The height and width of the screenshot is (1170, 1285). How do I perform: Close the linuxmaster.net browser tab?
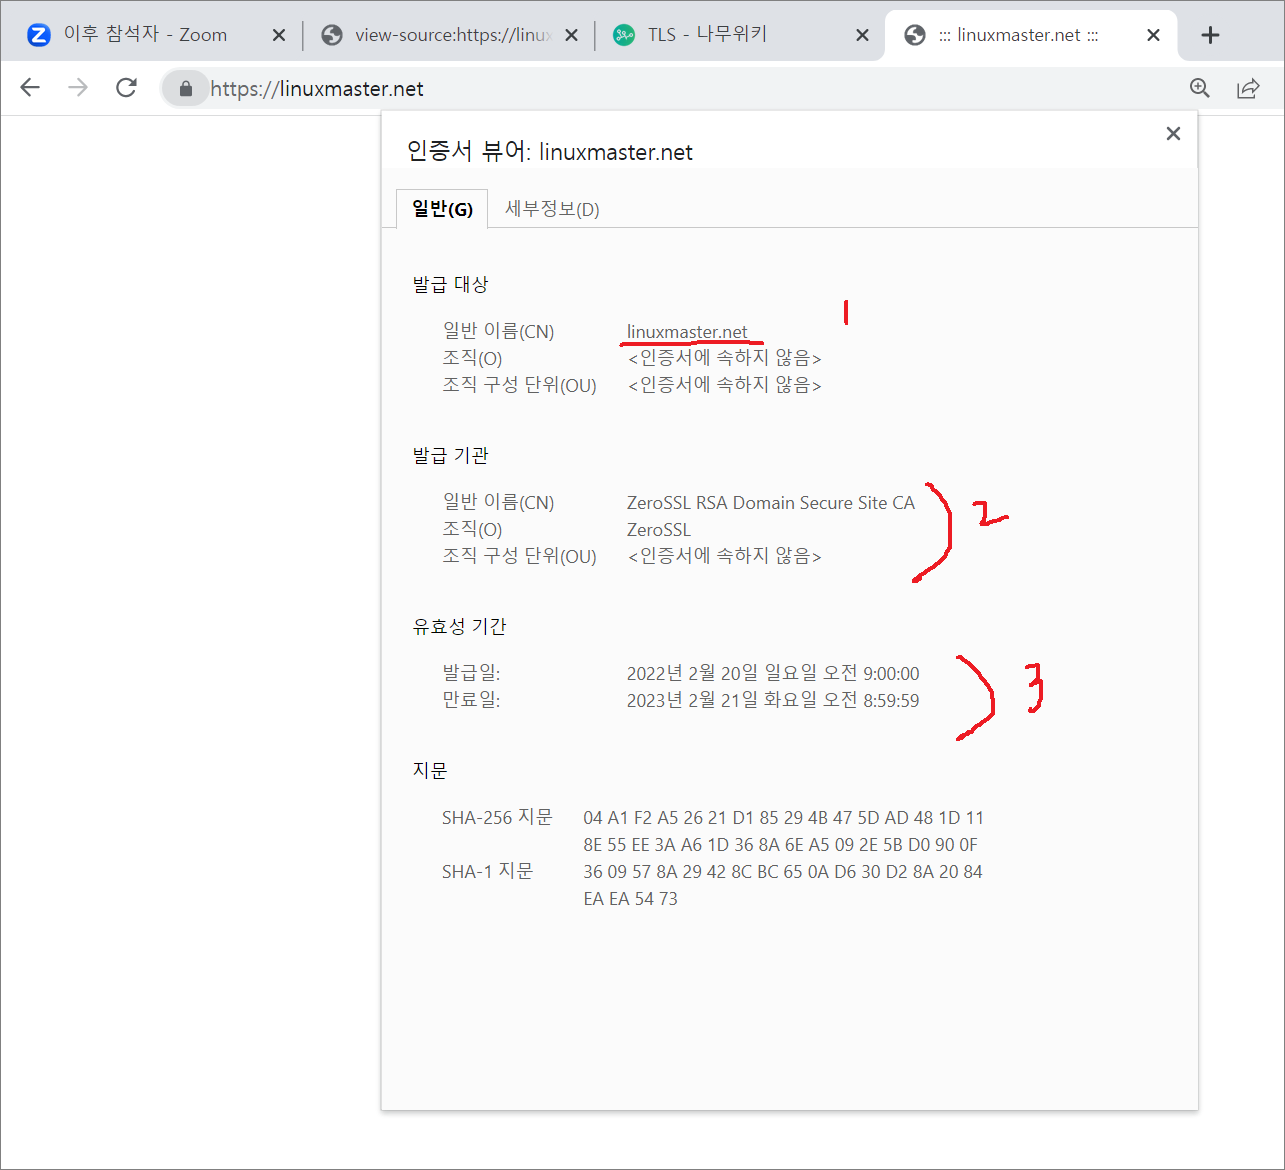[1153, 35]
